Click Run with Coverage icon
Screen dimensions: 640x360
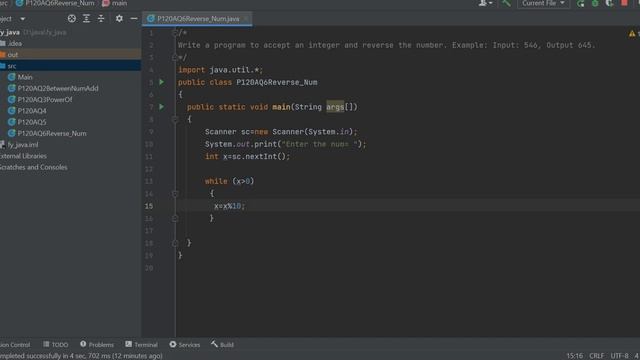point(609,3)
